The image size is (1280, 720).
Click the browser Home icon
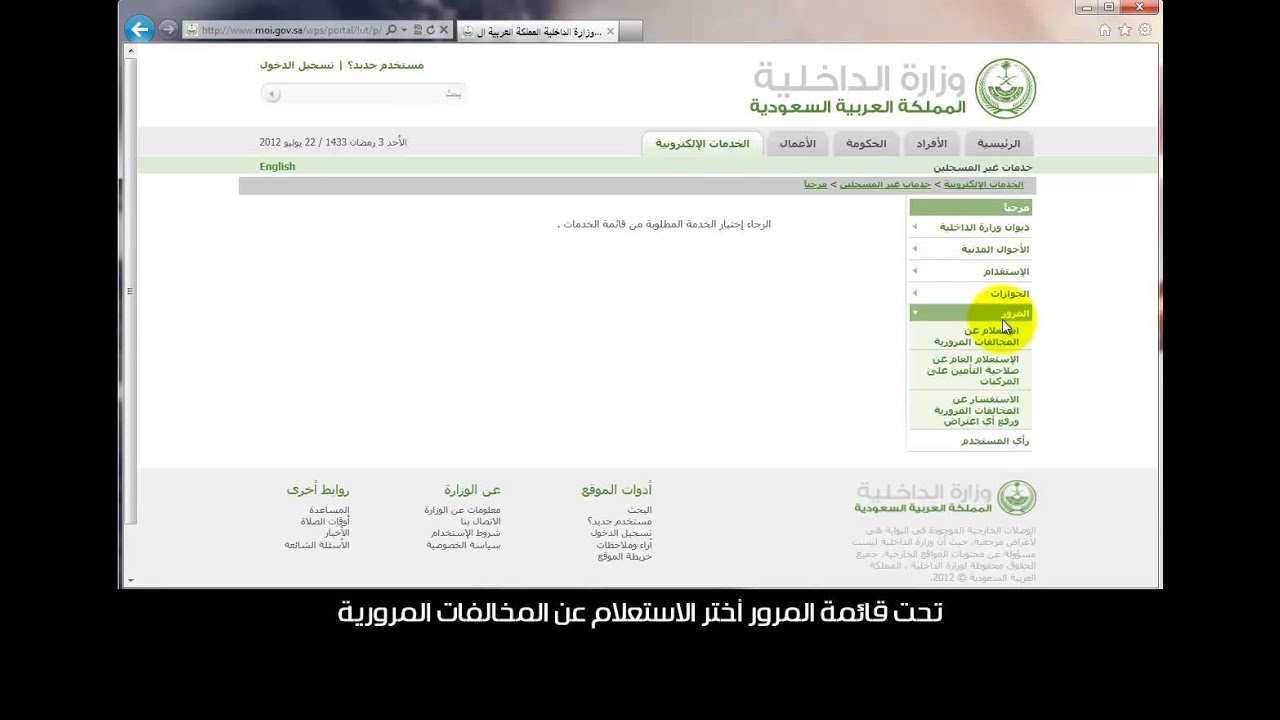point(1105,30)
